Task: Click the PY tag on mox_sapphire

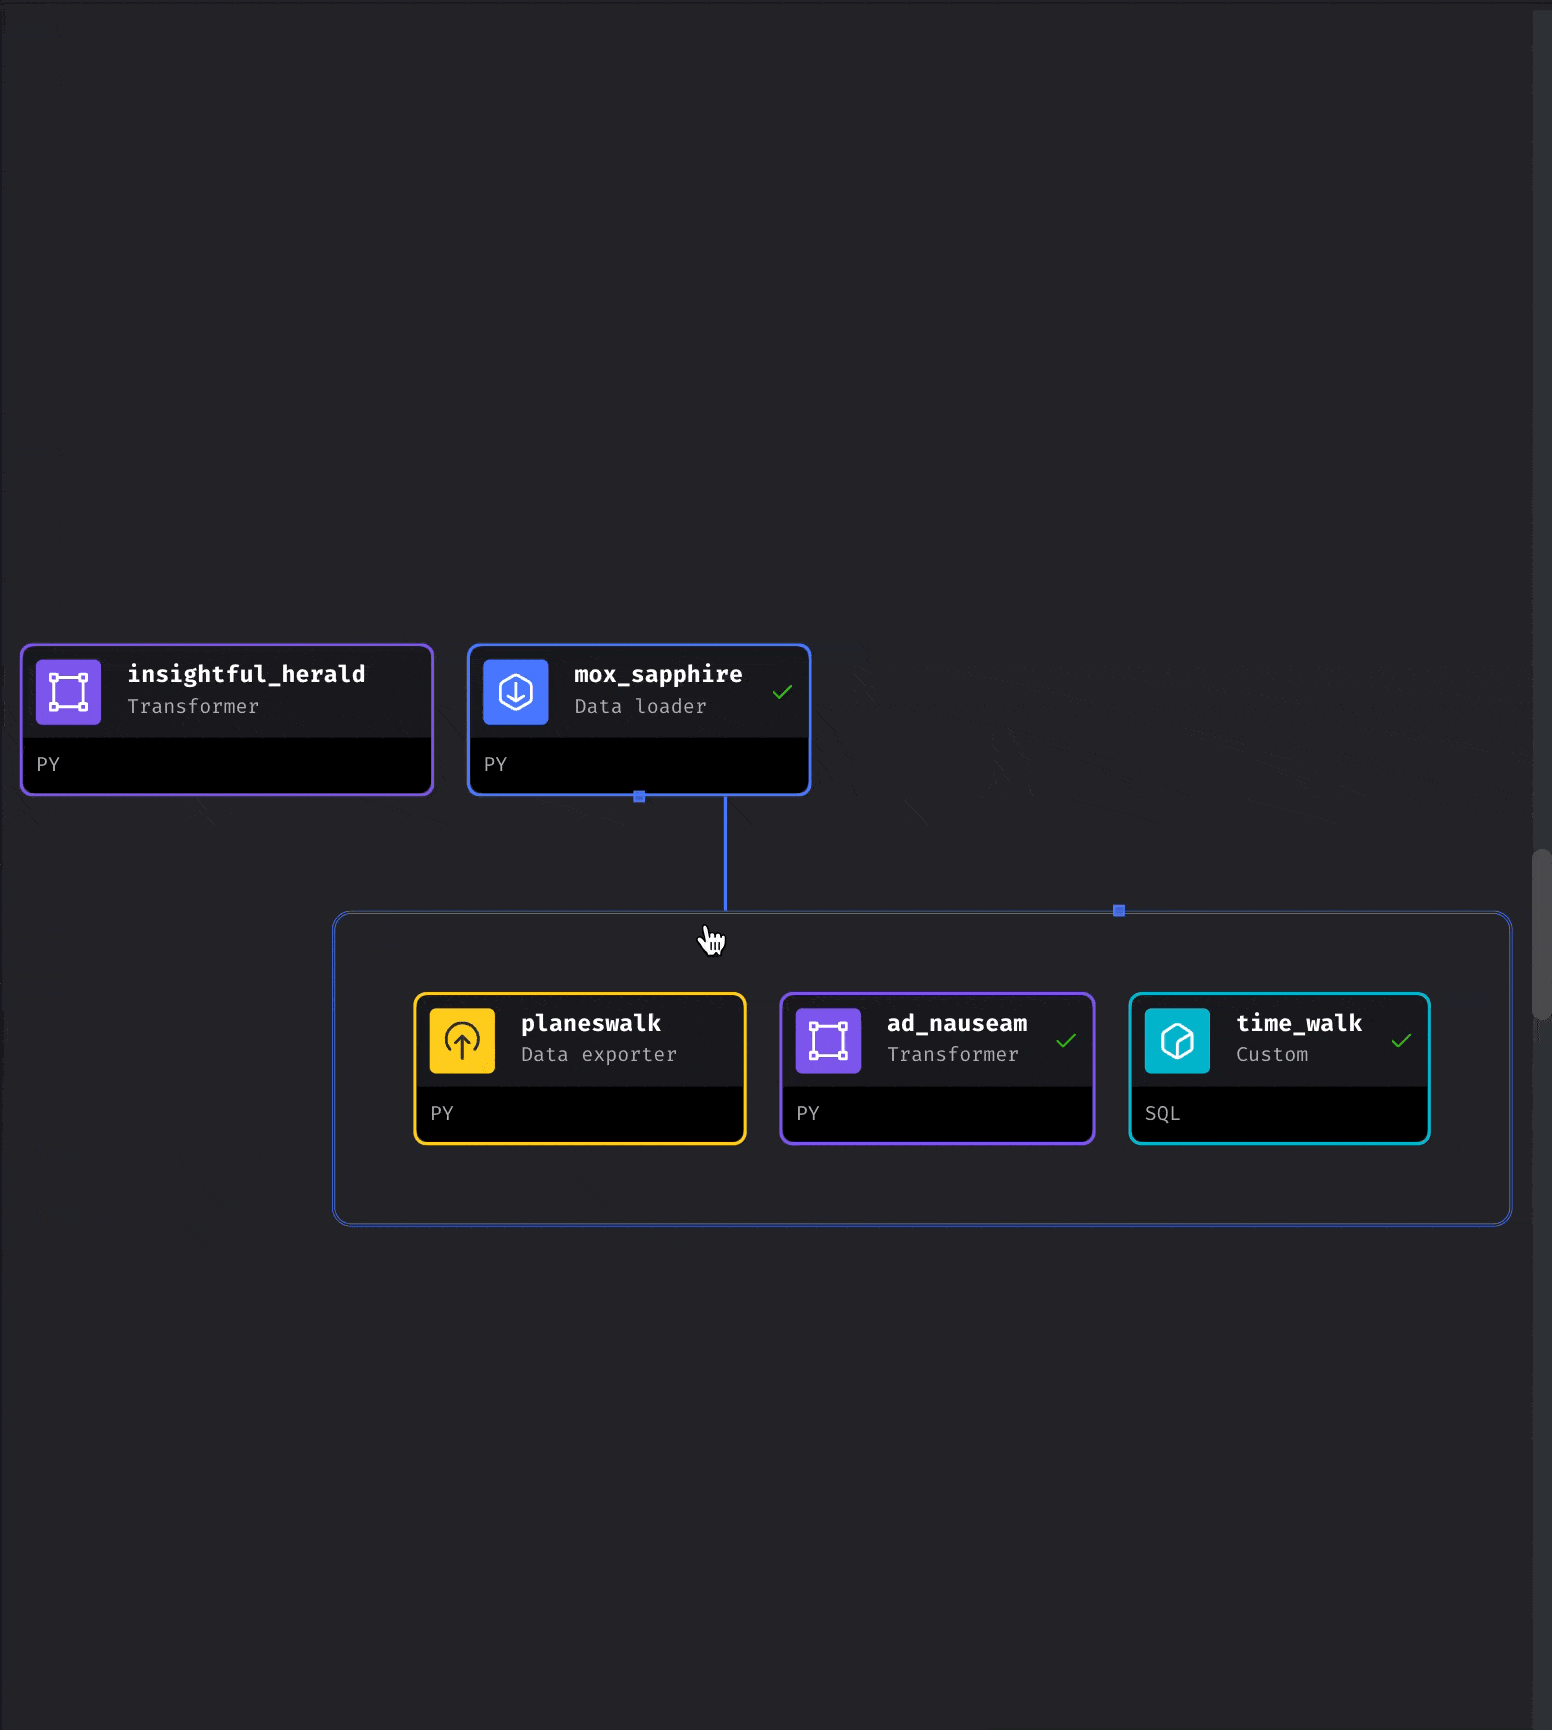Action: click(495, 764)
